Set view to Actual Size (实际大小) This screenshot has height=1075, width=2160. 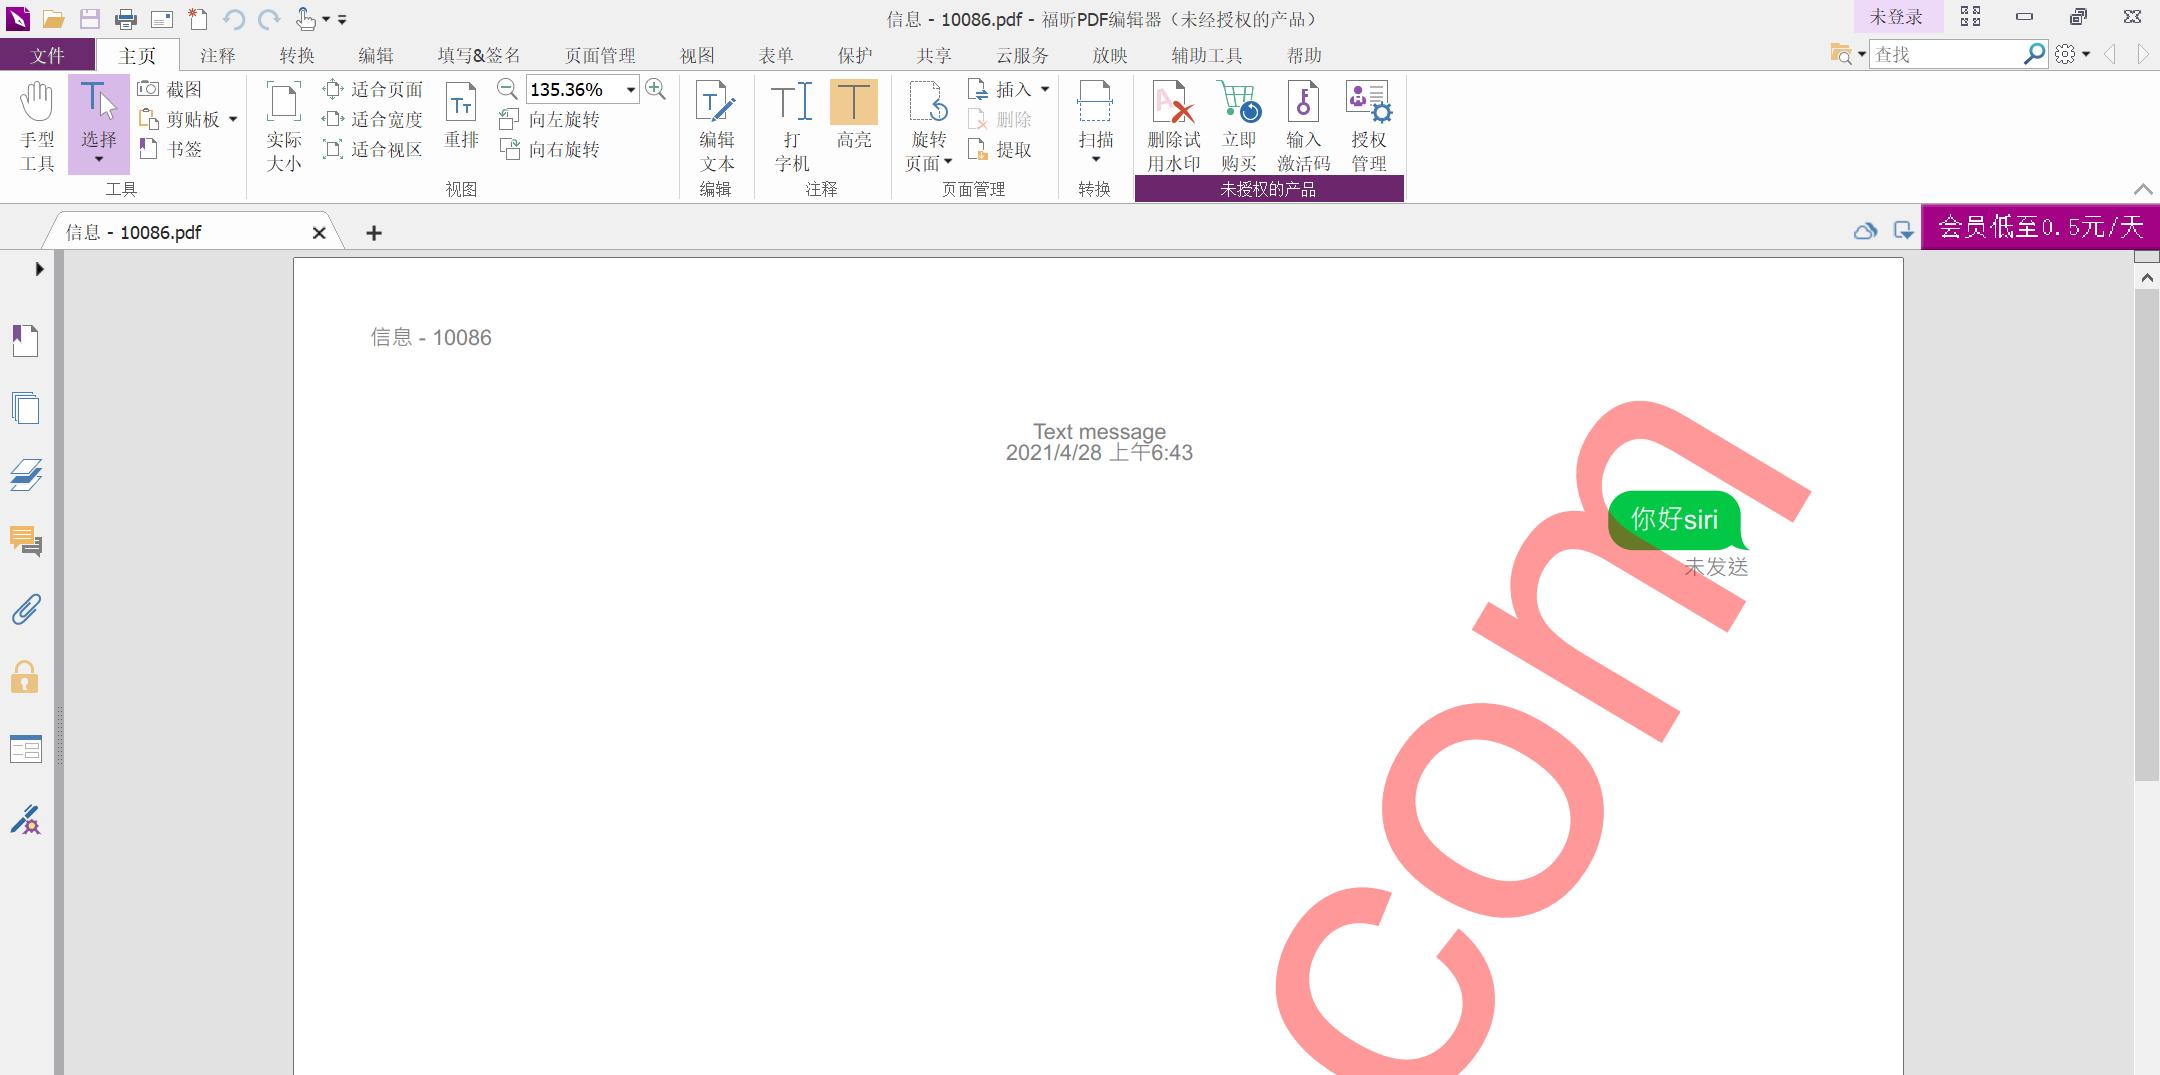[x=284, y=127]
